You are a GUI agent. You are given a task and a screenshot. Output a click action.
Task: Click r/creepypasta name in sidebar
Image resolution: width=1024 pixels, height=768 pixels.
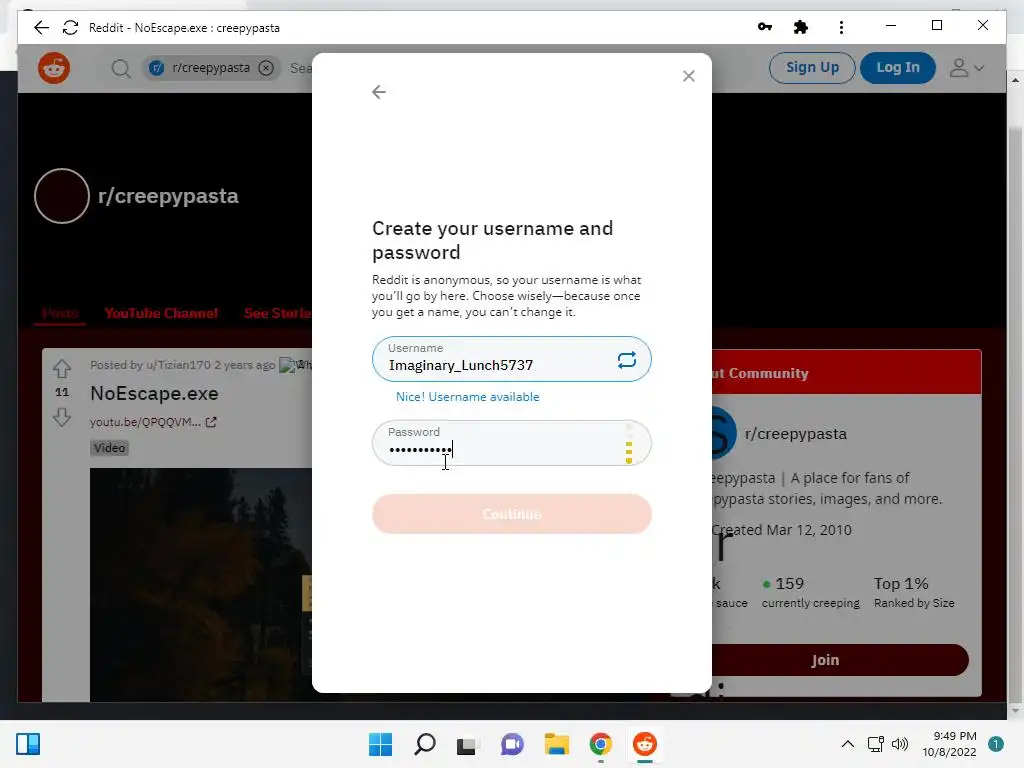coord(795,434)
